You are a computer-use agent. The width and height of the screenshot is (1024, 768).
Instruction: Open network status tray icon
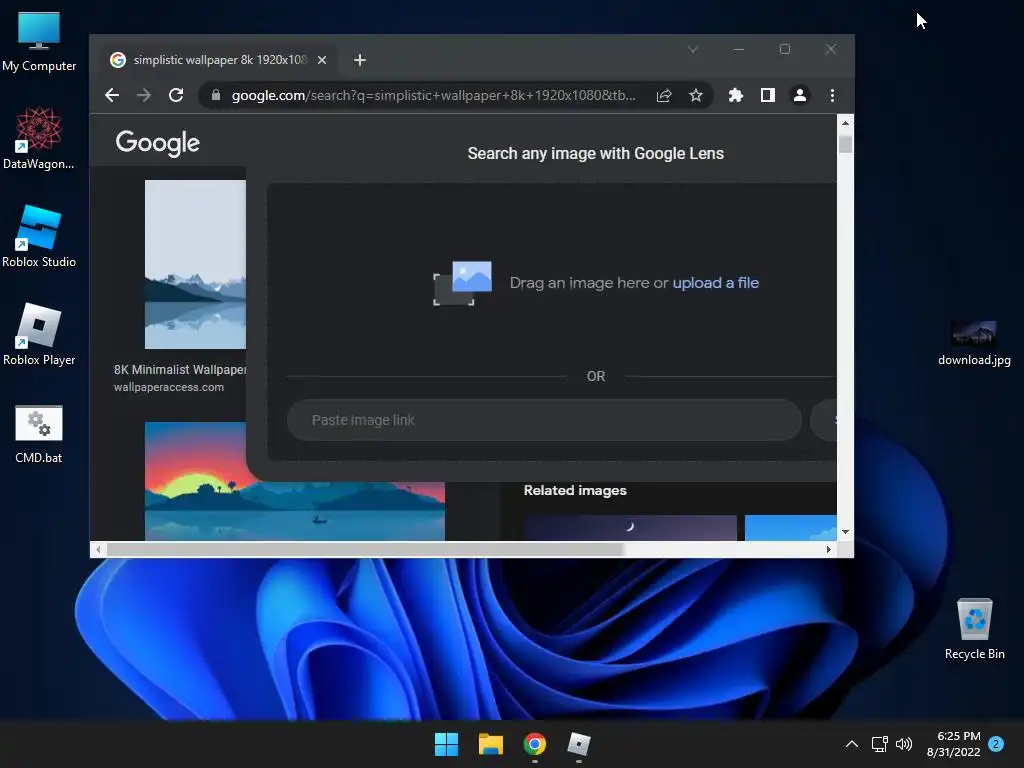[880, 744]
